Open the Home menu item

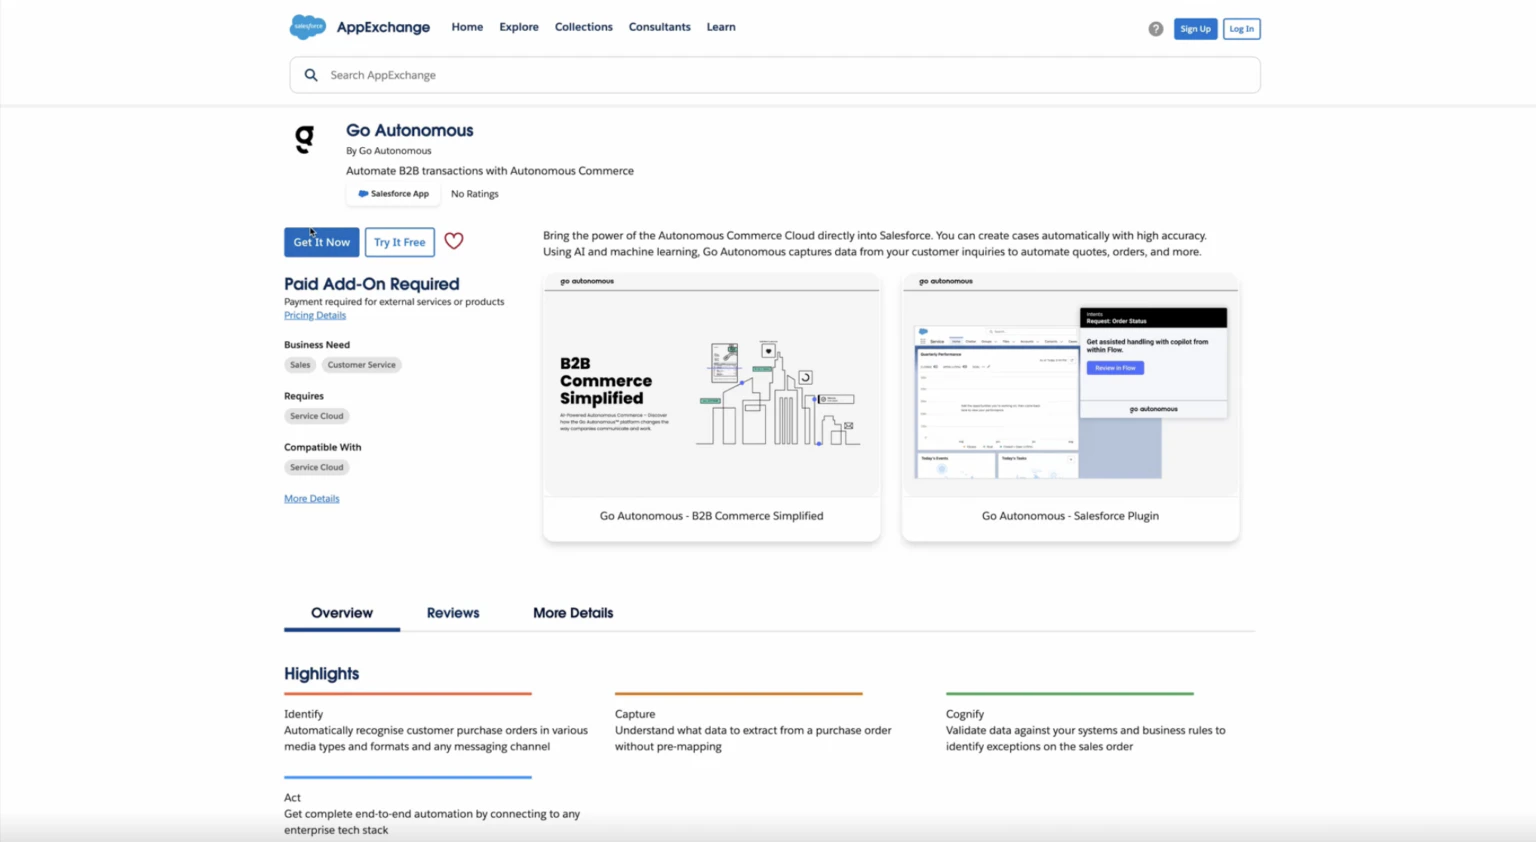pyautogui.click(x=467, y=27)
